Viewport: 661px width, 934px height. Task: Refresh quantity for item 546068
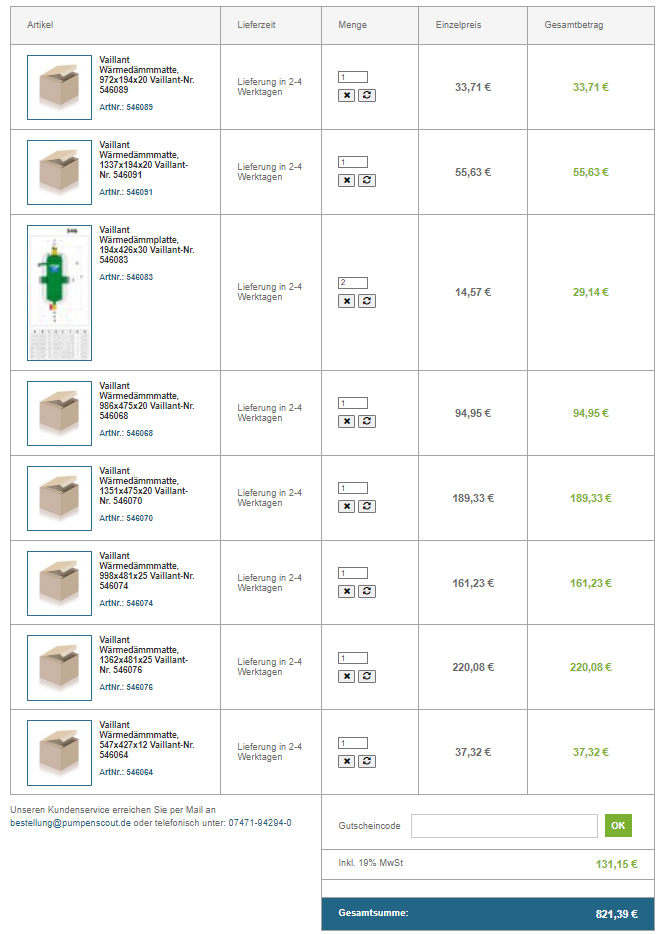coord(367,421)
